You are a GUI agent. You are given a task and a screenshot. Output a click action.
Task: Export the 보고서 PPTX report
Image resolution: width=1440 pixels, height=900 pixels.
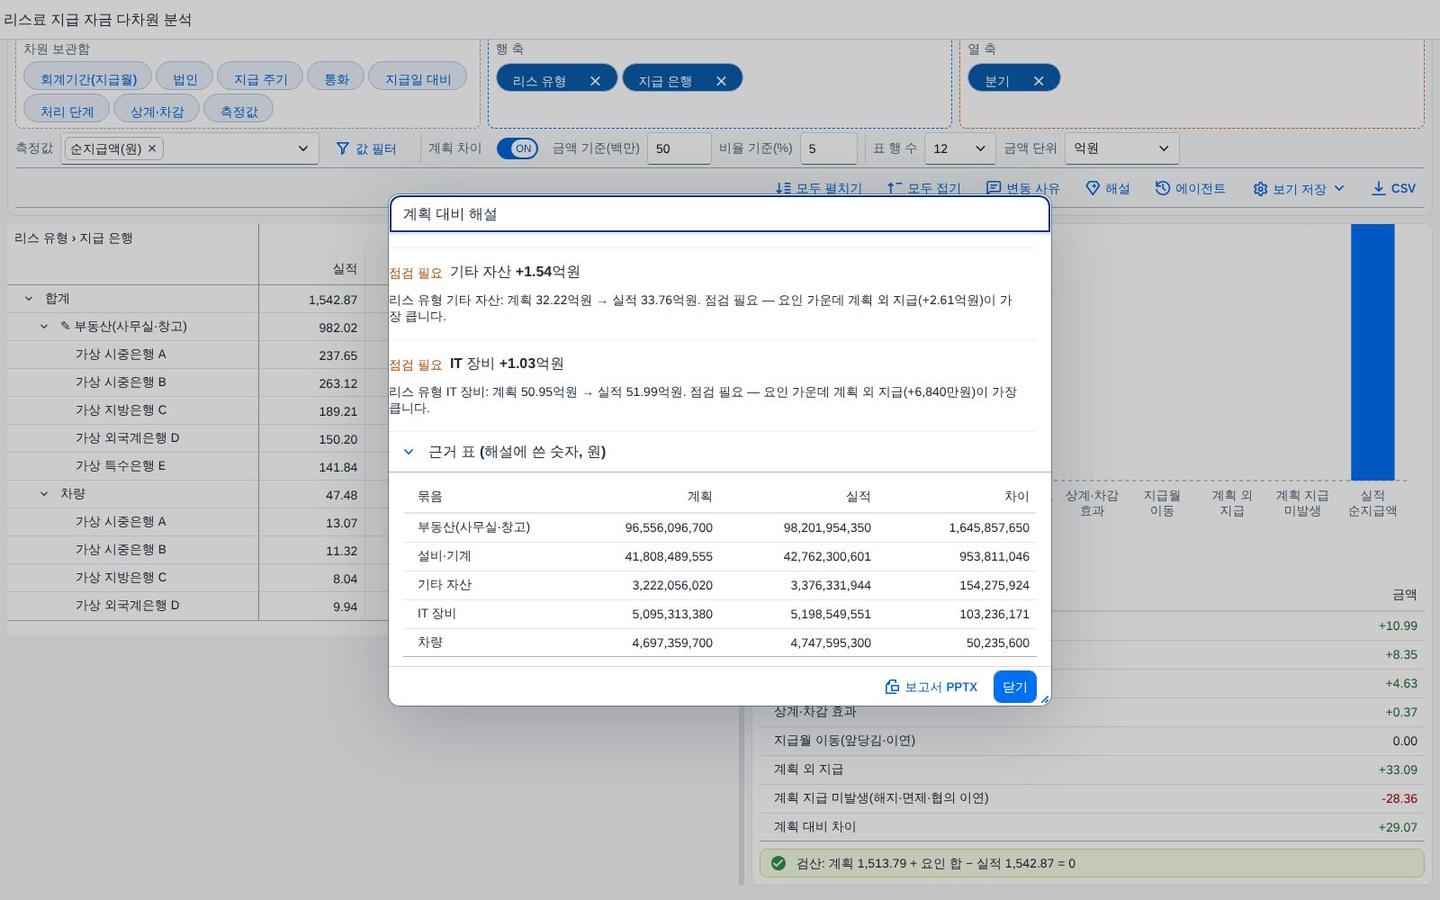click(931, 687)
